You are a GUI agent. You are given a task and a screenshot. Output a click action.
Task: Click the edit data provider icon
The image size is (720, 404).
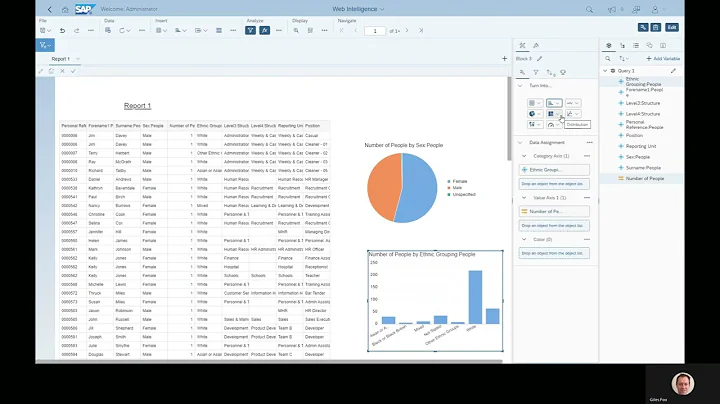(108, 30)
